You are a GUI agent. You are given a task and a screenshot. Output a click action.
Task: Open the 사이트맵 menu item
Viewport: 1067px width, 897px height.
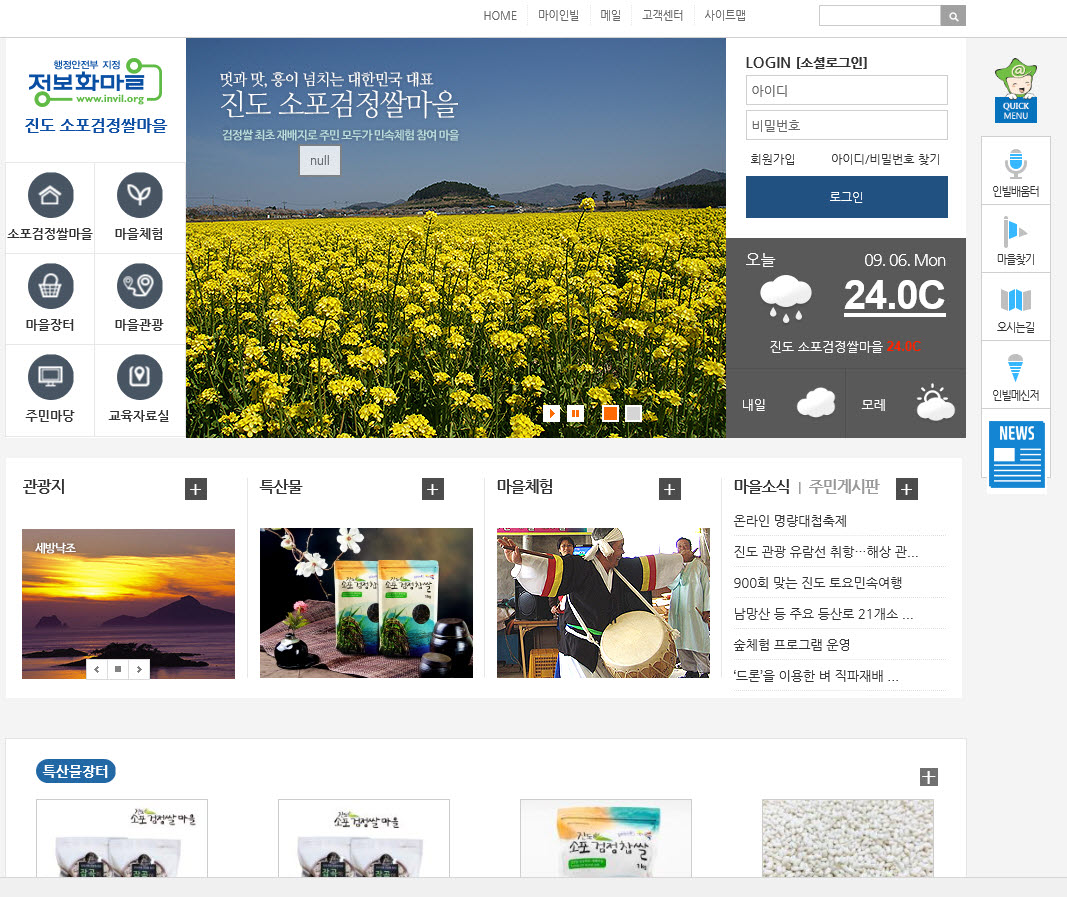click(x=724, y=15)
